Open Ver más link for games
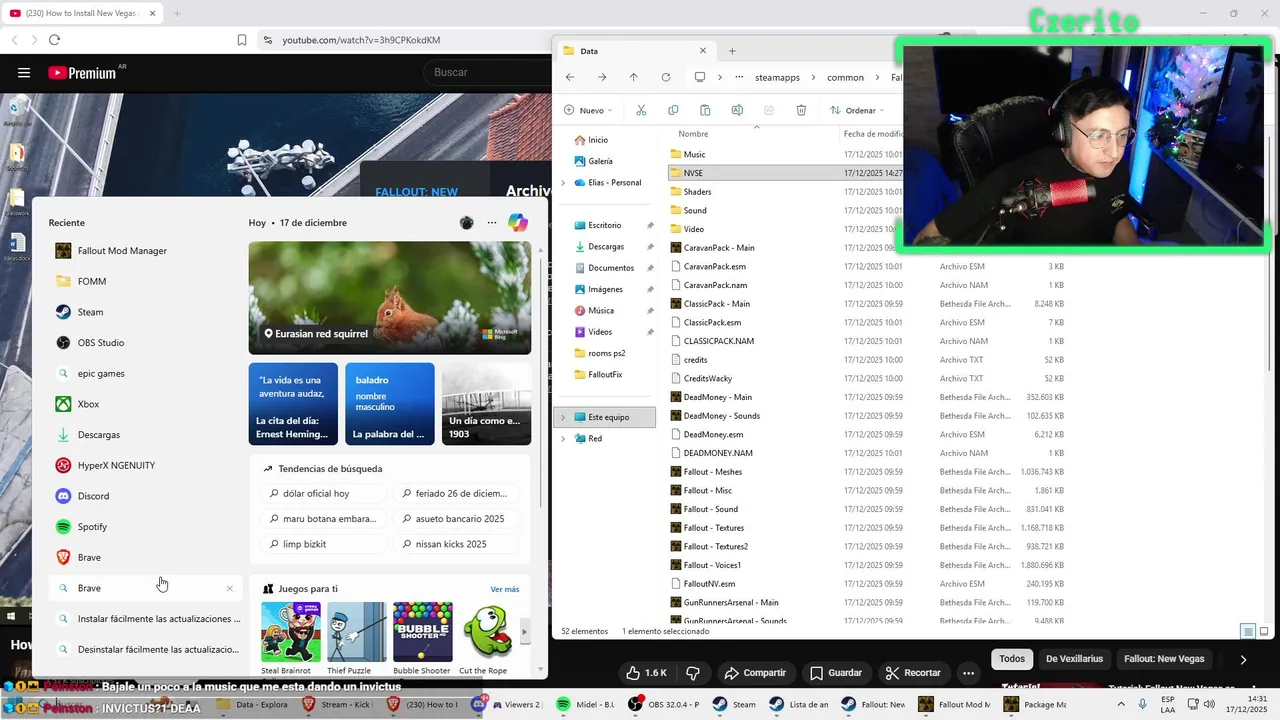Viewport: 1280px width, 720px height. point(505,589)
